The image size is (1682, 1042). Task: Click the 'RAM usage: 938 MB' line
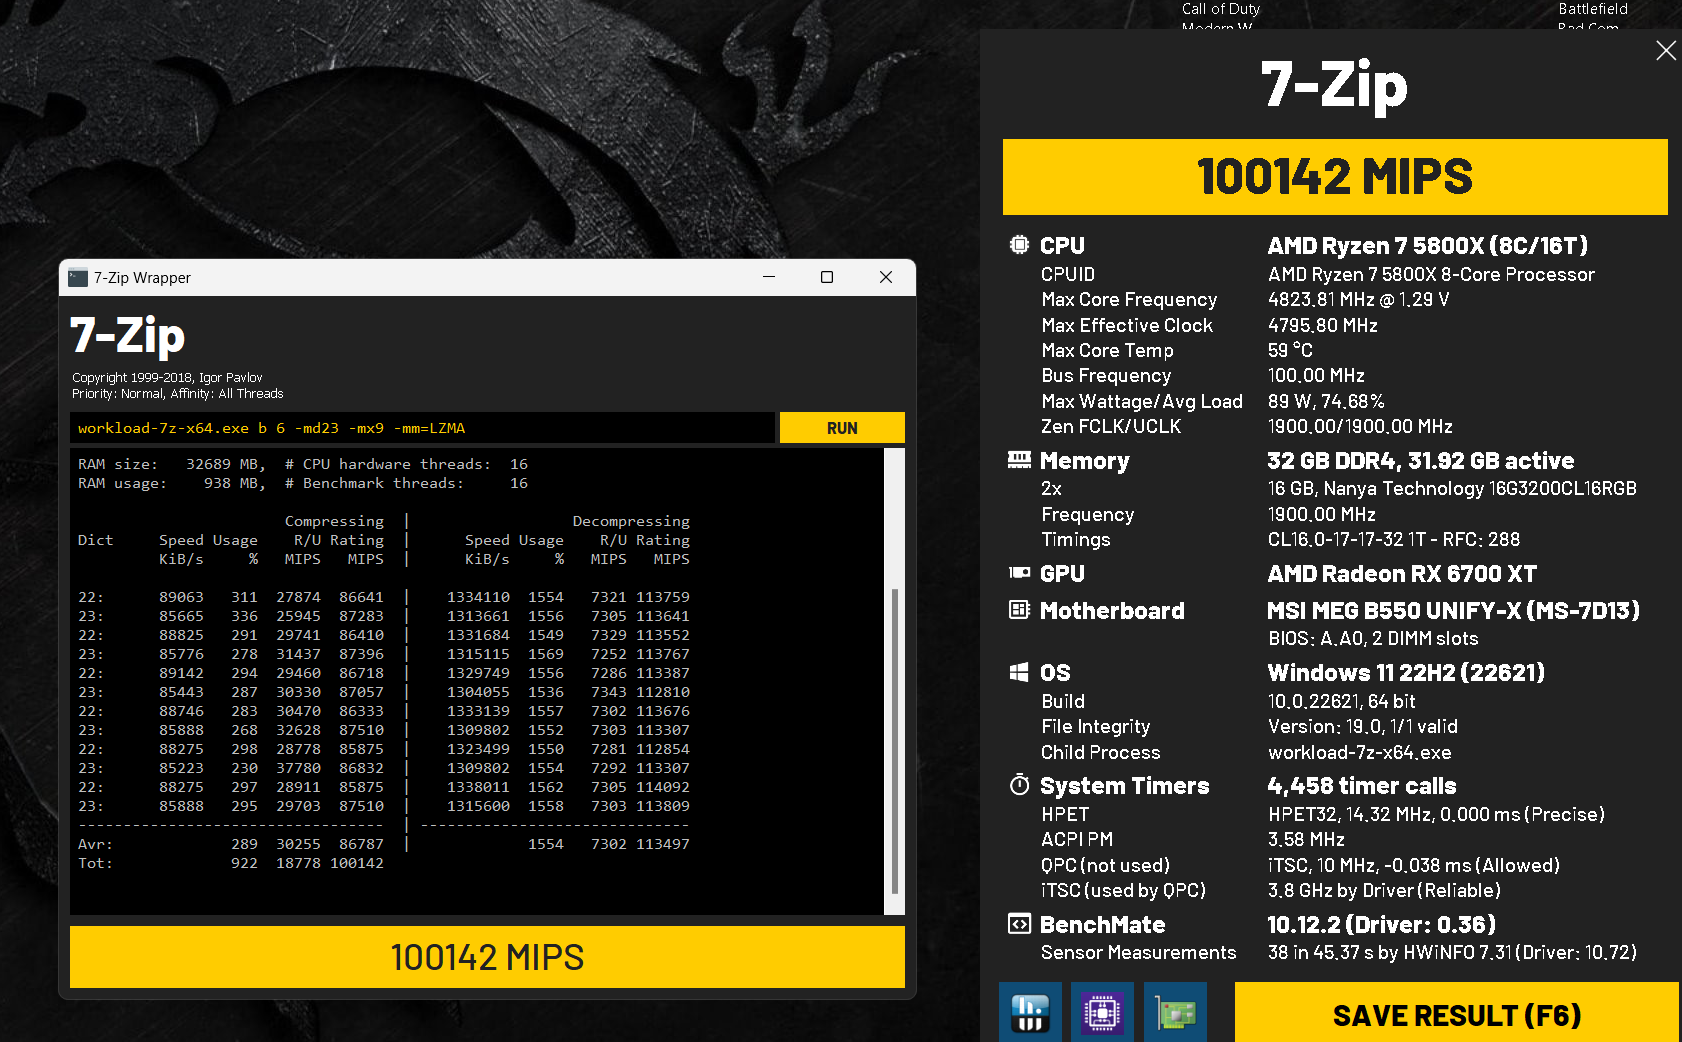(x=172, y=483)
